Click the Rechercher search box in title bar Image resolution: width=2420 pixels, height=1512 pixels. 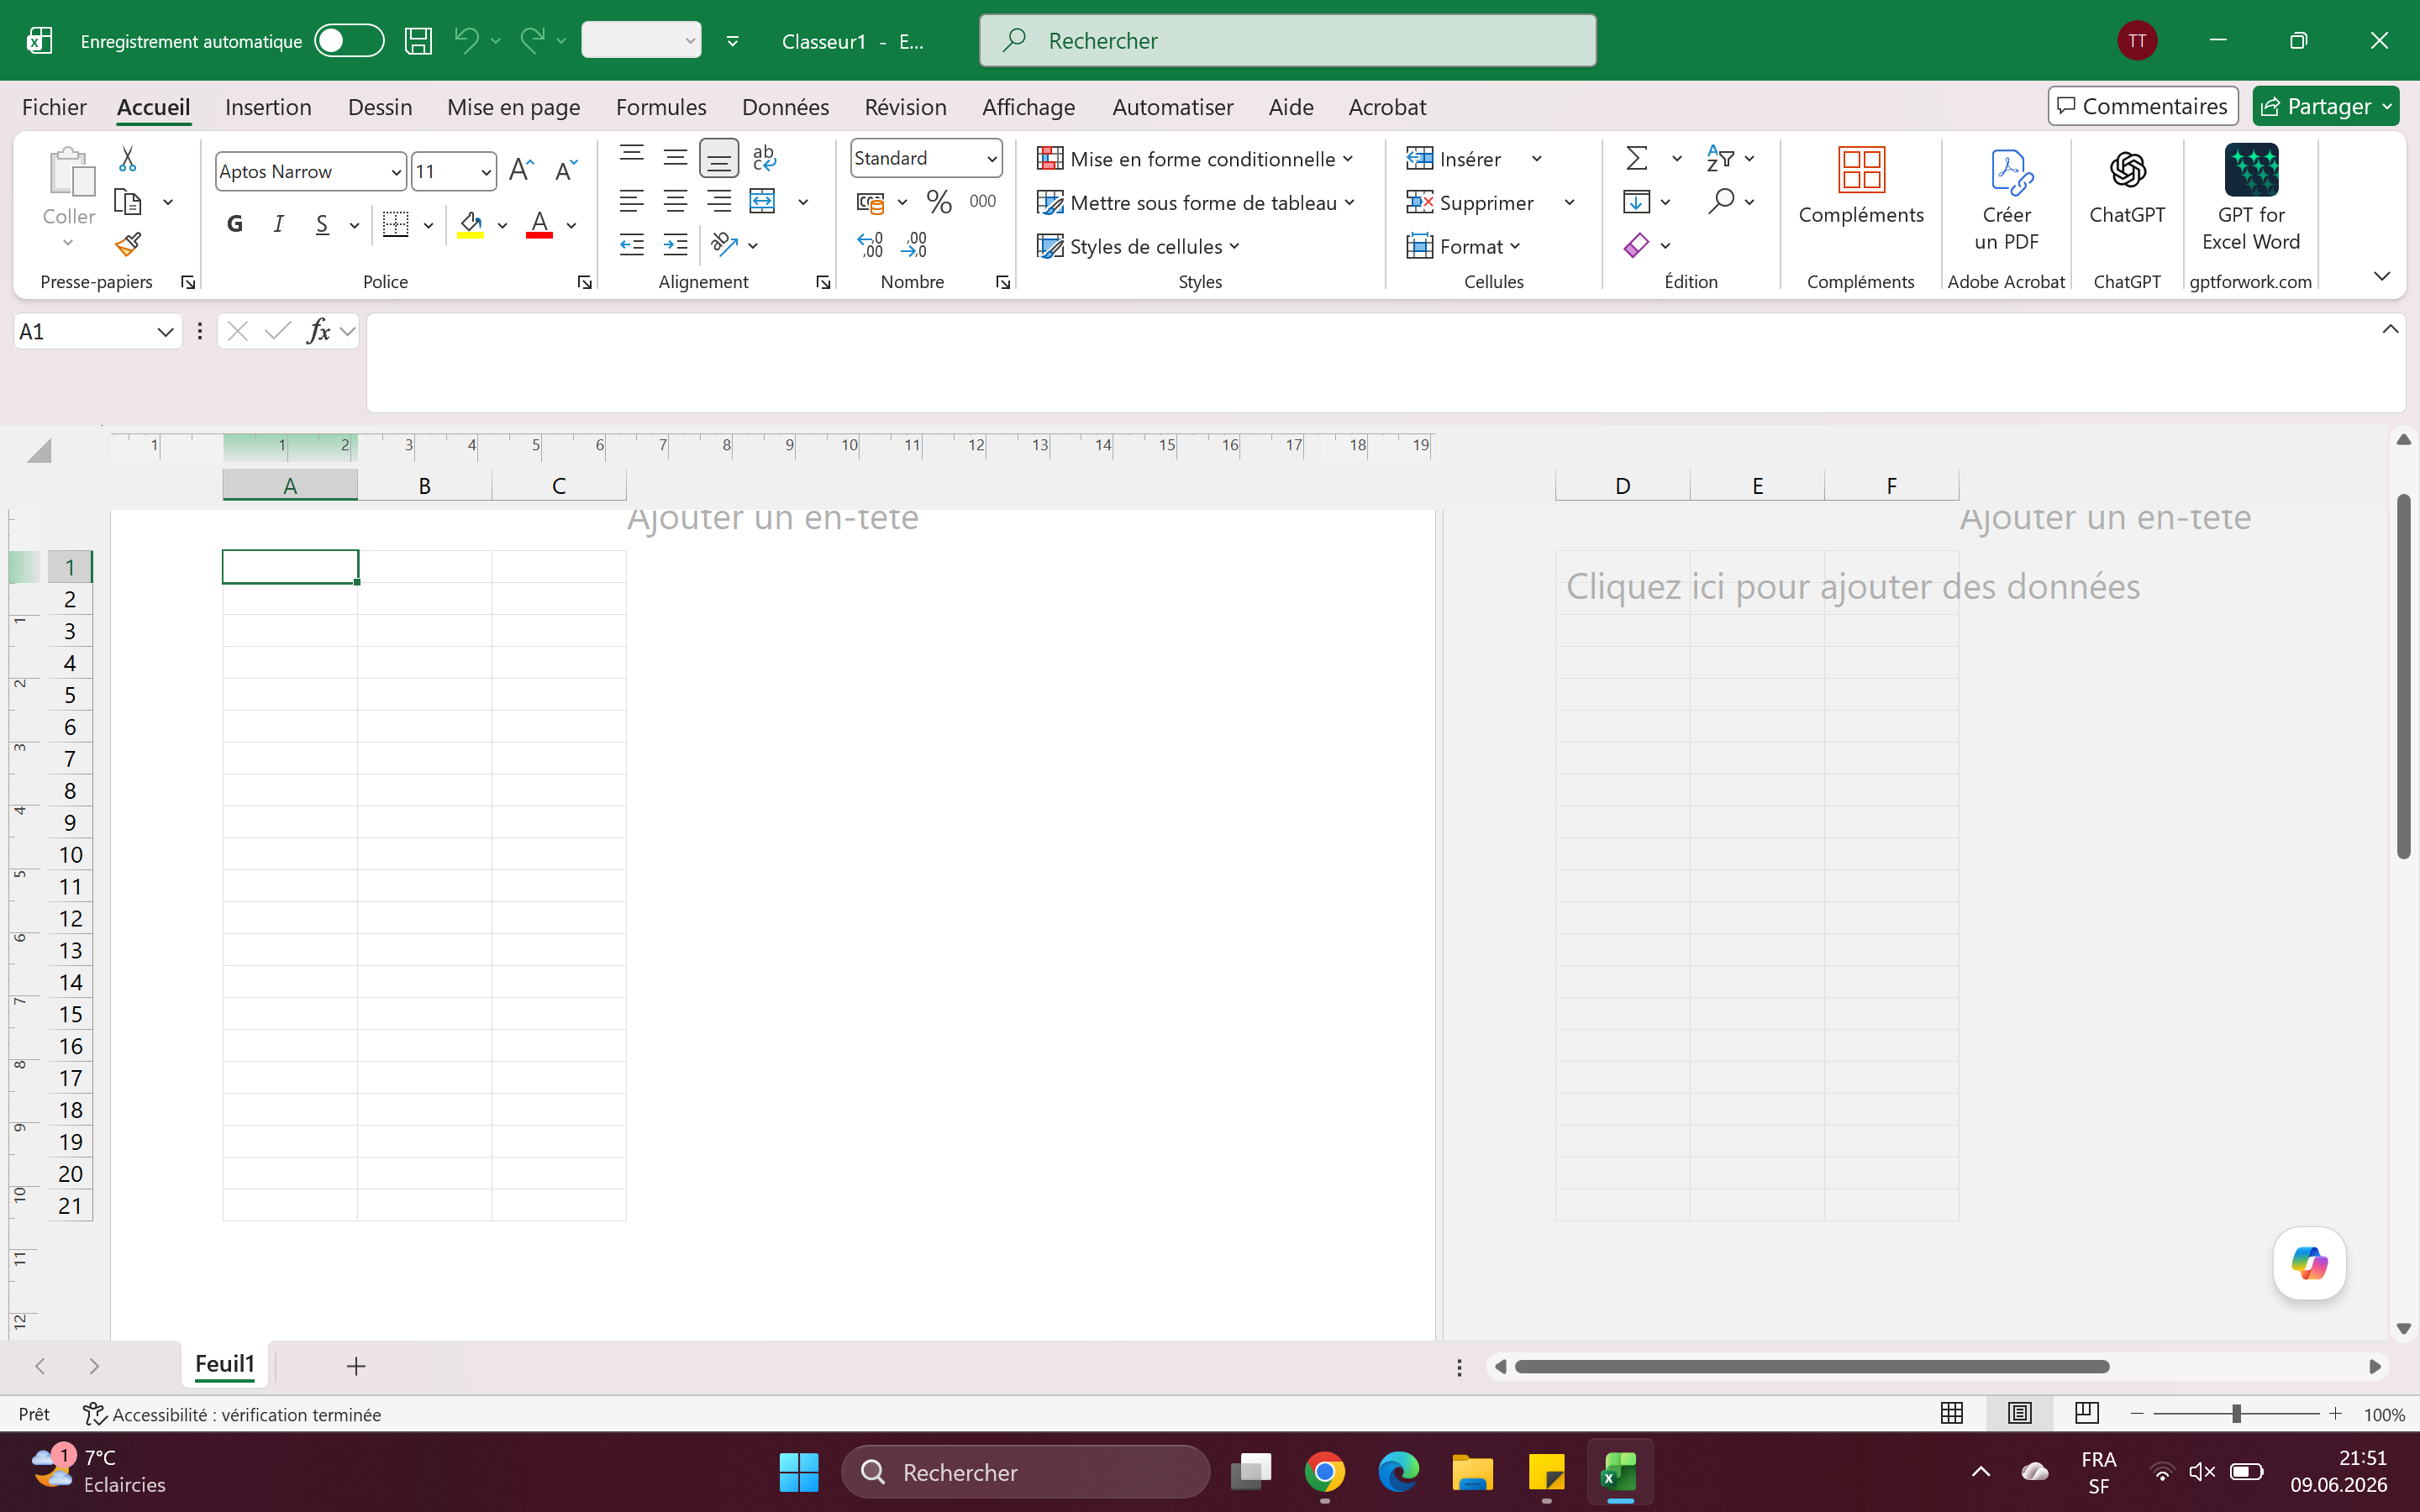(x=1287, y=41)
